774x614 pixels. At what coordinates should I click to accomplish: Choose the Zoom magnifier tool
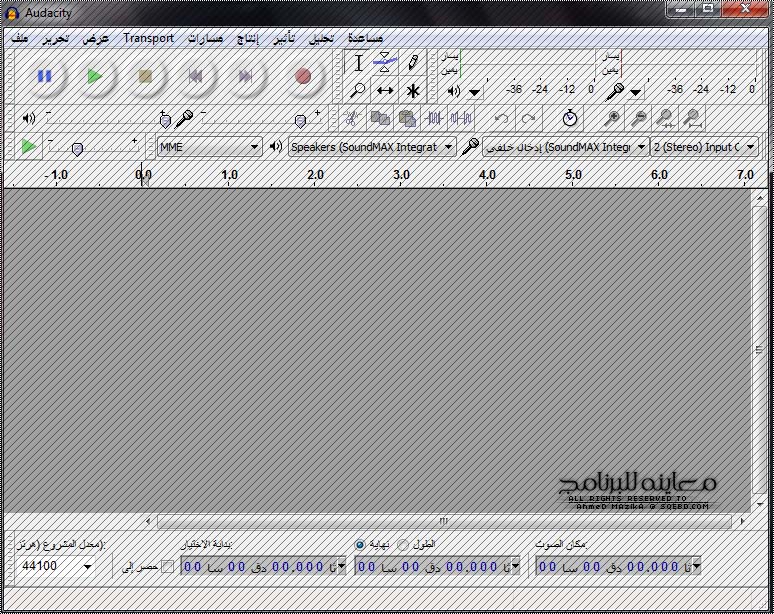point(359,90)
